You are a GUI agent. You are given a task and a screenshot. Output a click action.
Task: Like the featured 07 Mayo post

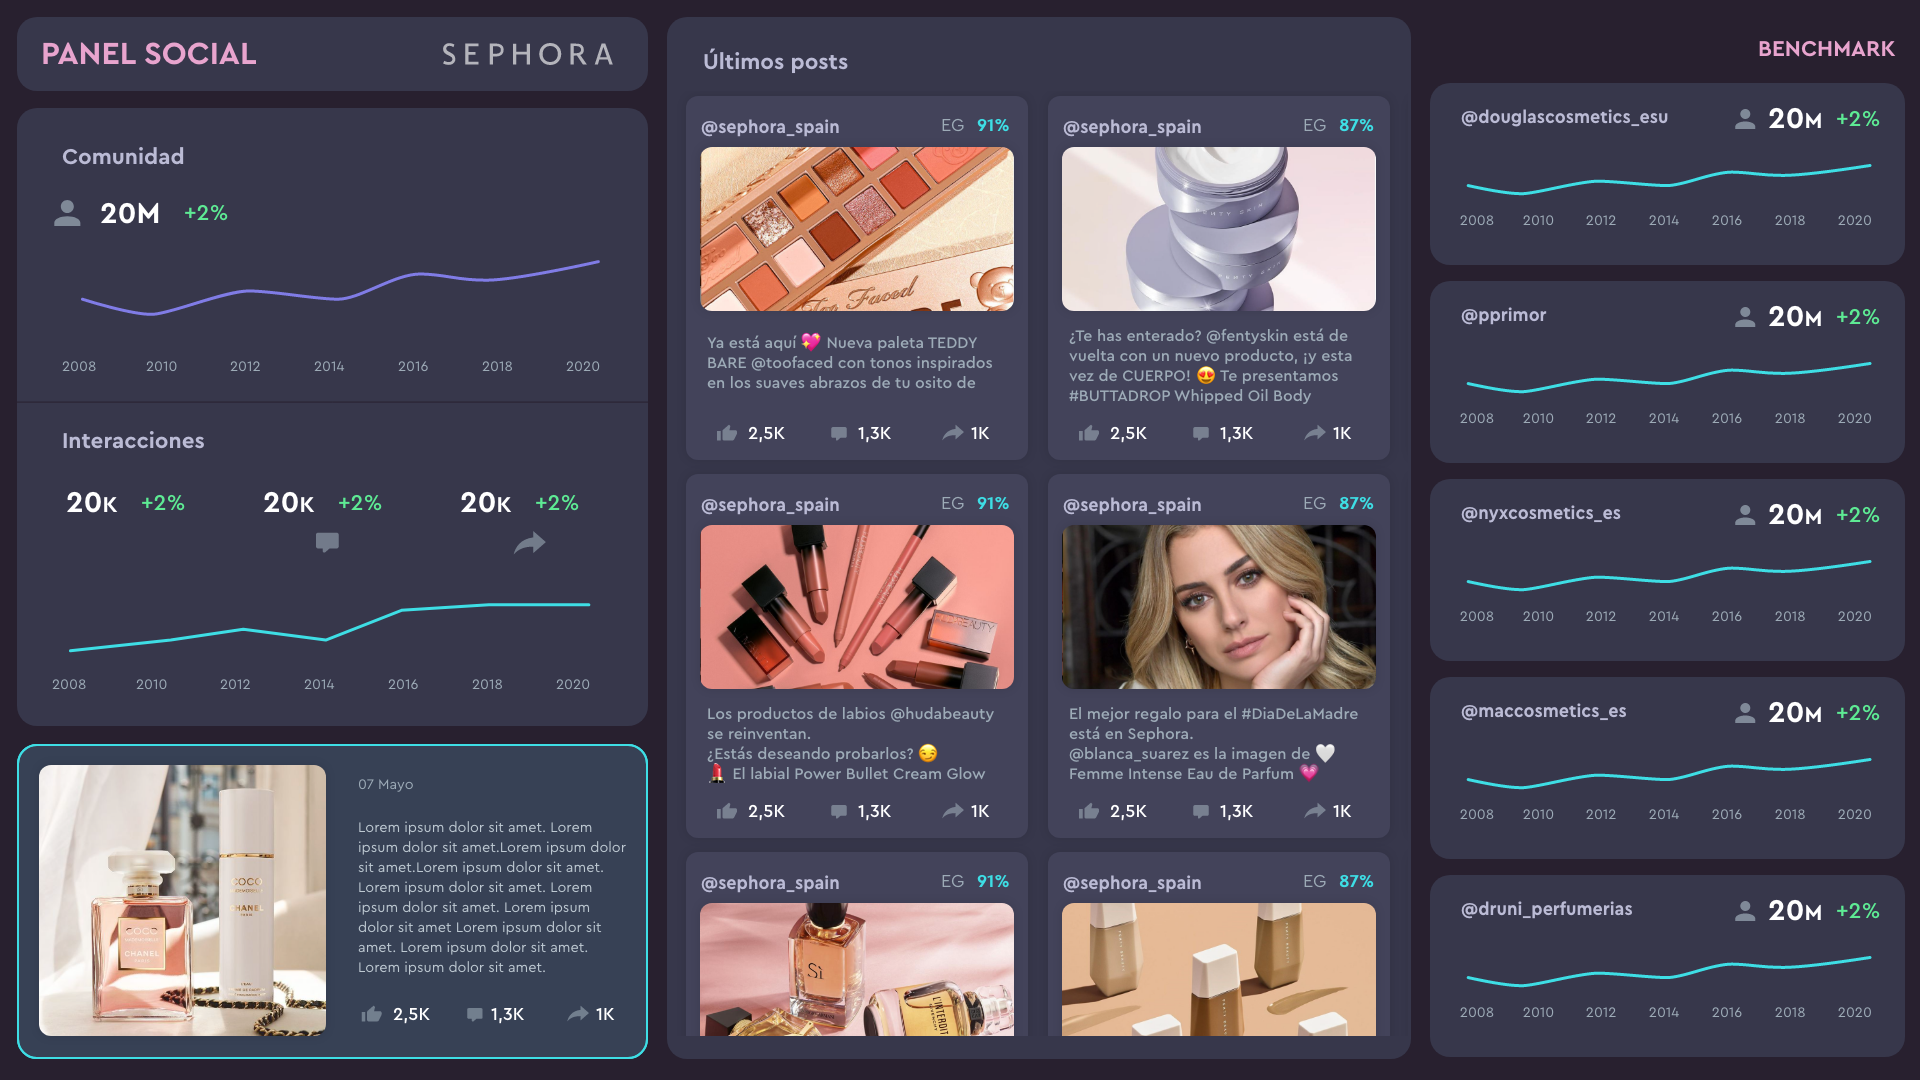[x=372, y=1014]
